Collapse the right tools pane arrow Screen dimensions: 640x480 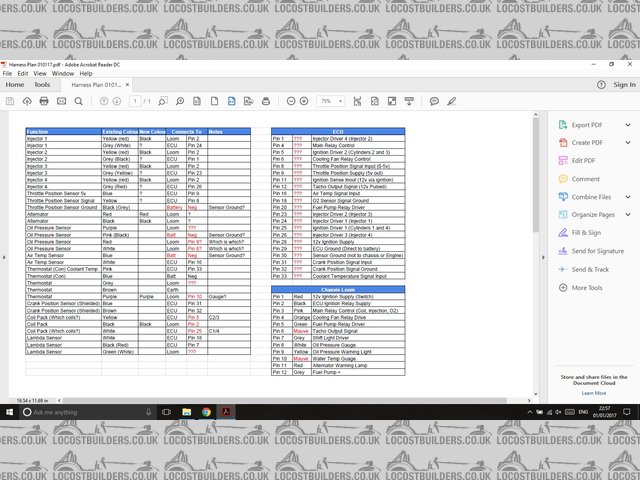[x=543, y=257]
